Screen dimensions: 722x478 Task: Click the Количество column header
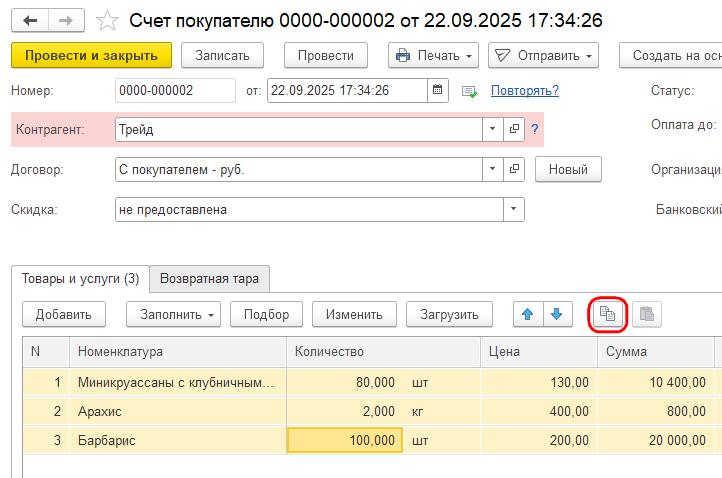pyautogui.click(x=383, y=352)
